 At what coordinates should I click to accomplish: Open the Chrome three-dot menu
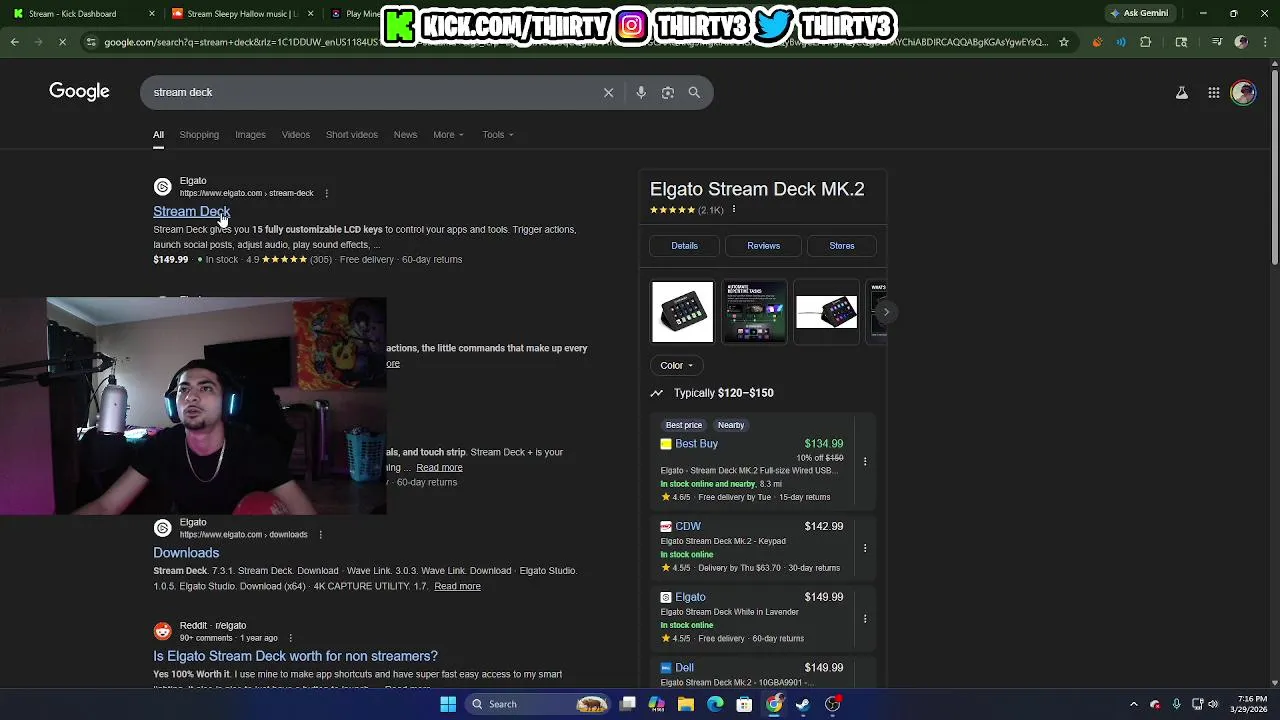point(1266,42)
